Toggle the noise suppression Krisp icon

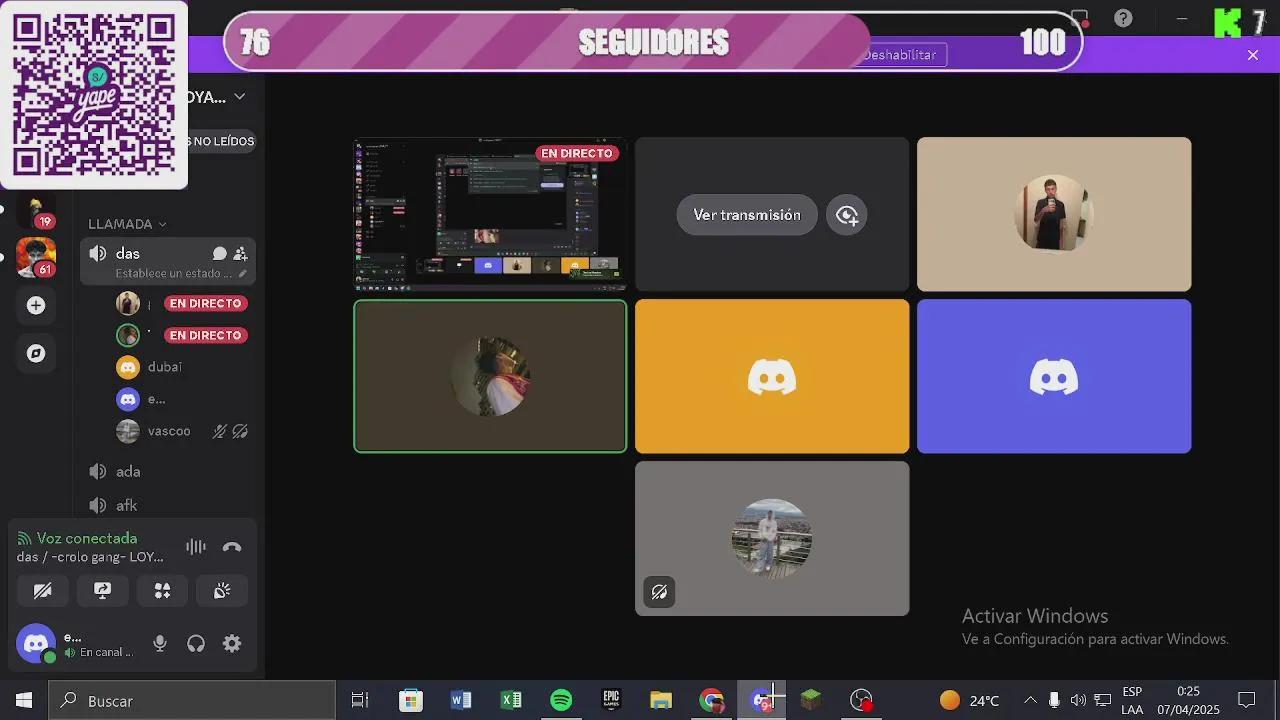pos(195,547)
